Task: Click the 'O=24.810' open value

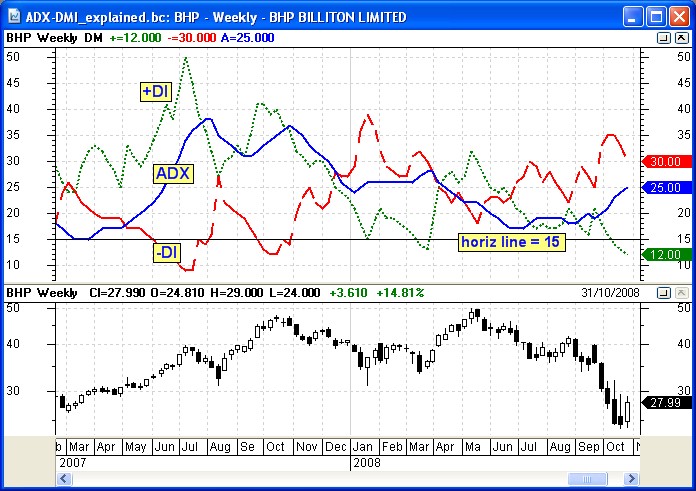Action: [x=177, y=293]
